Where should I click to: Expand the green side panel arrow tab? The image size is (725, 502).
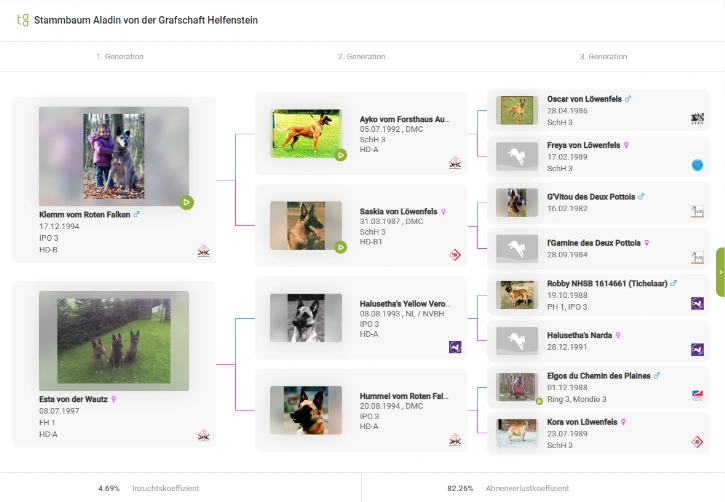[720, 272]
